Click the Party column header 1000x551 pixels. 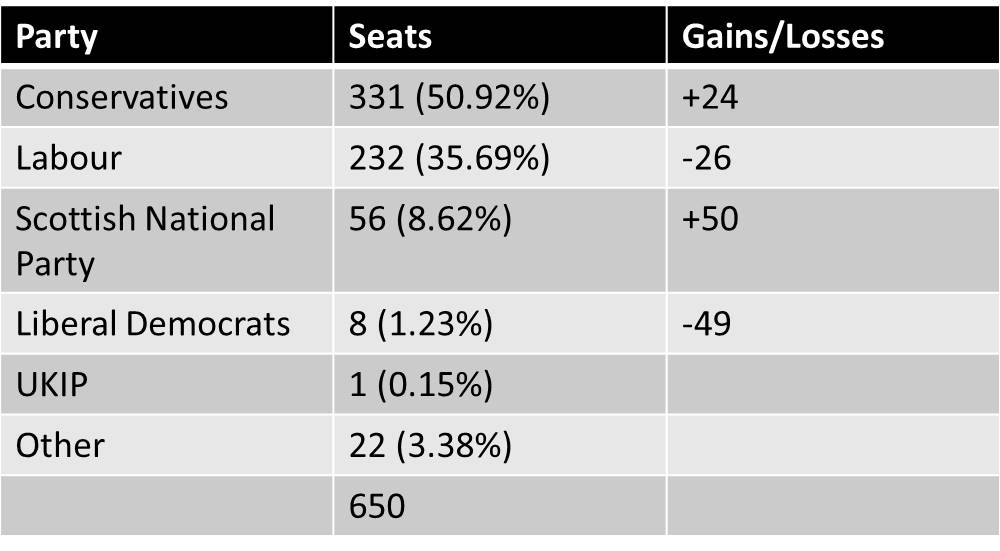[x=58, y=36]
